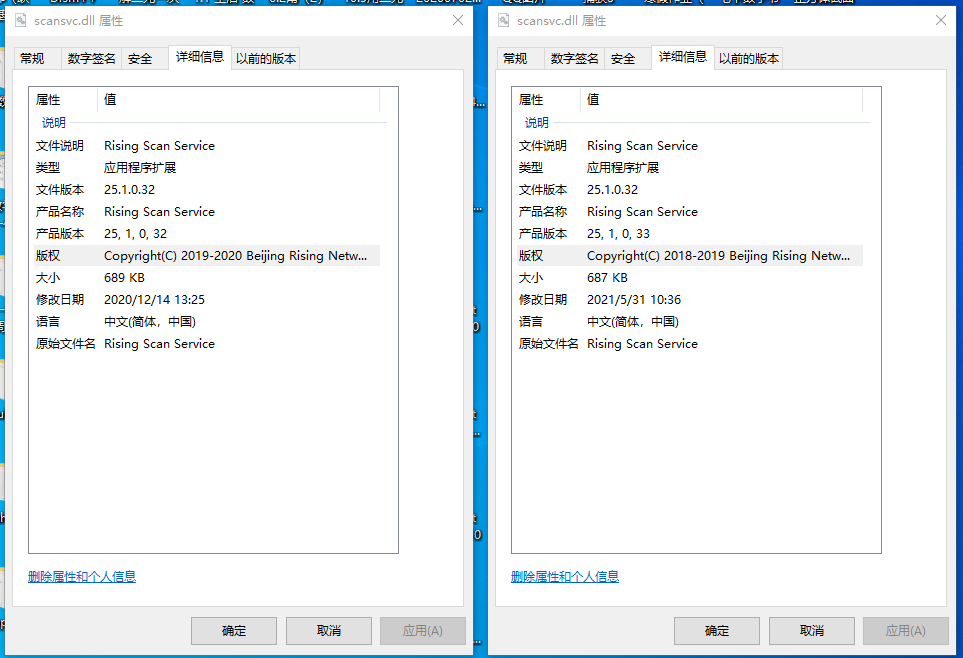Click 应用(A) in left dialog

(x=423, y=631)
